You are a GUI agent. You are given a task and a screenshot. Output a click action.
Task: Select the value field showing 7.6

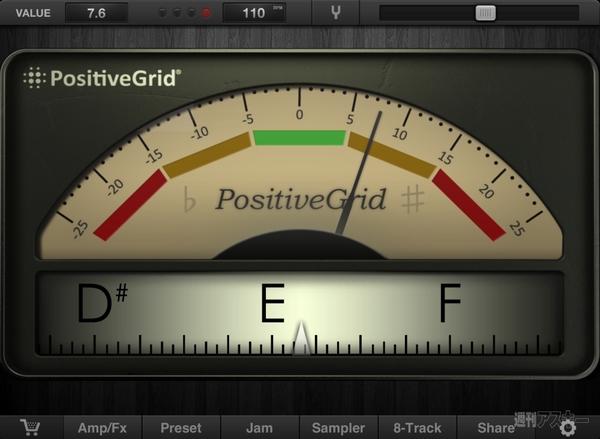[x=96, y=13]
